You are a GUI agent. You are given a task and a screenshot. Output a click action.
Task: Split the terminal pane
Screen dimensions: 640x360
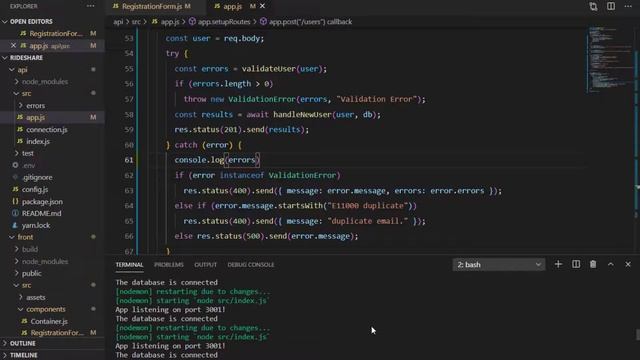(576, 264)
